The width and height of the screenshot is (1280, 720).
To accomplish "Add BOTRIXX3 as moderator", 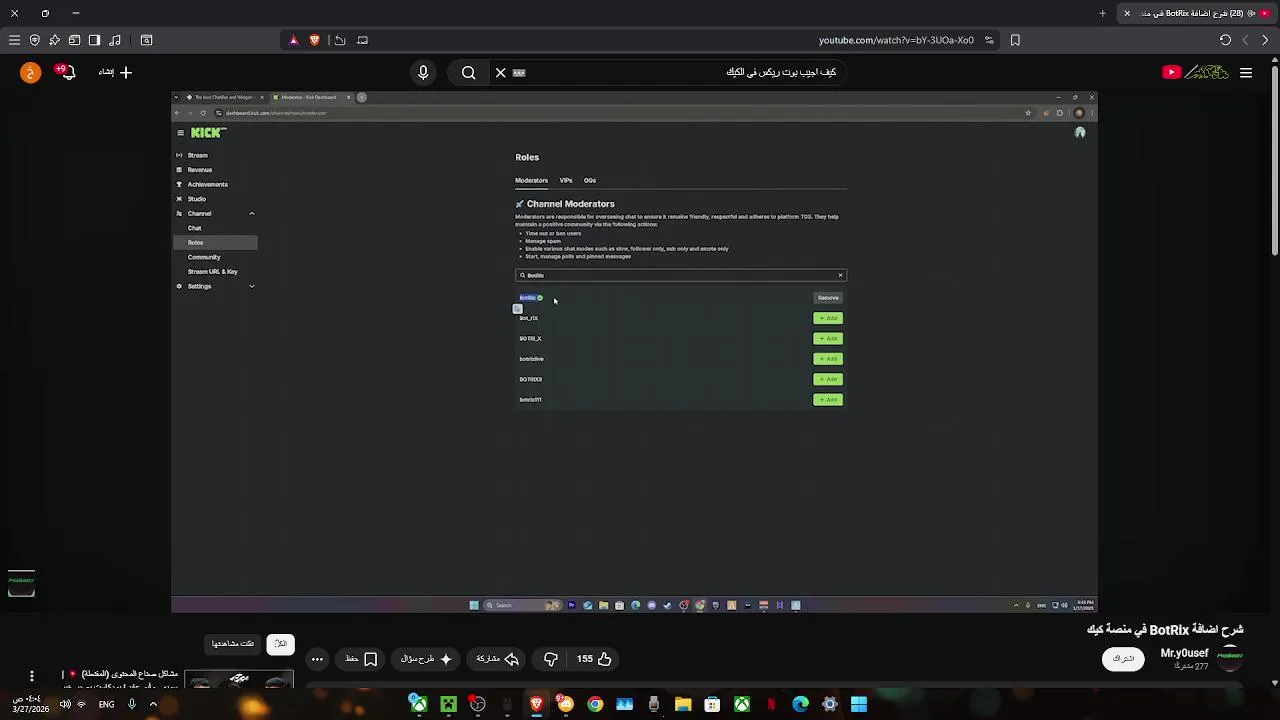I will click(x=828, y=379).
